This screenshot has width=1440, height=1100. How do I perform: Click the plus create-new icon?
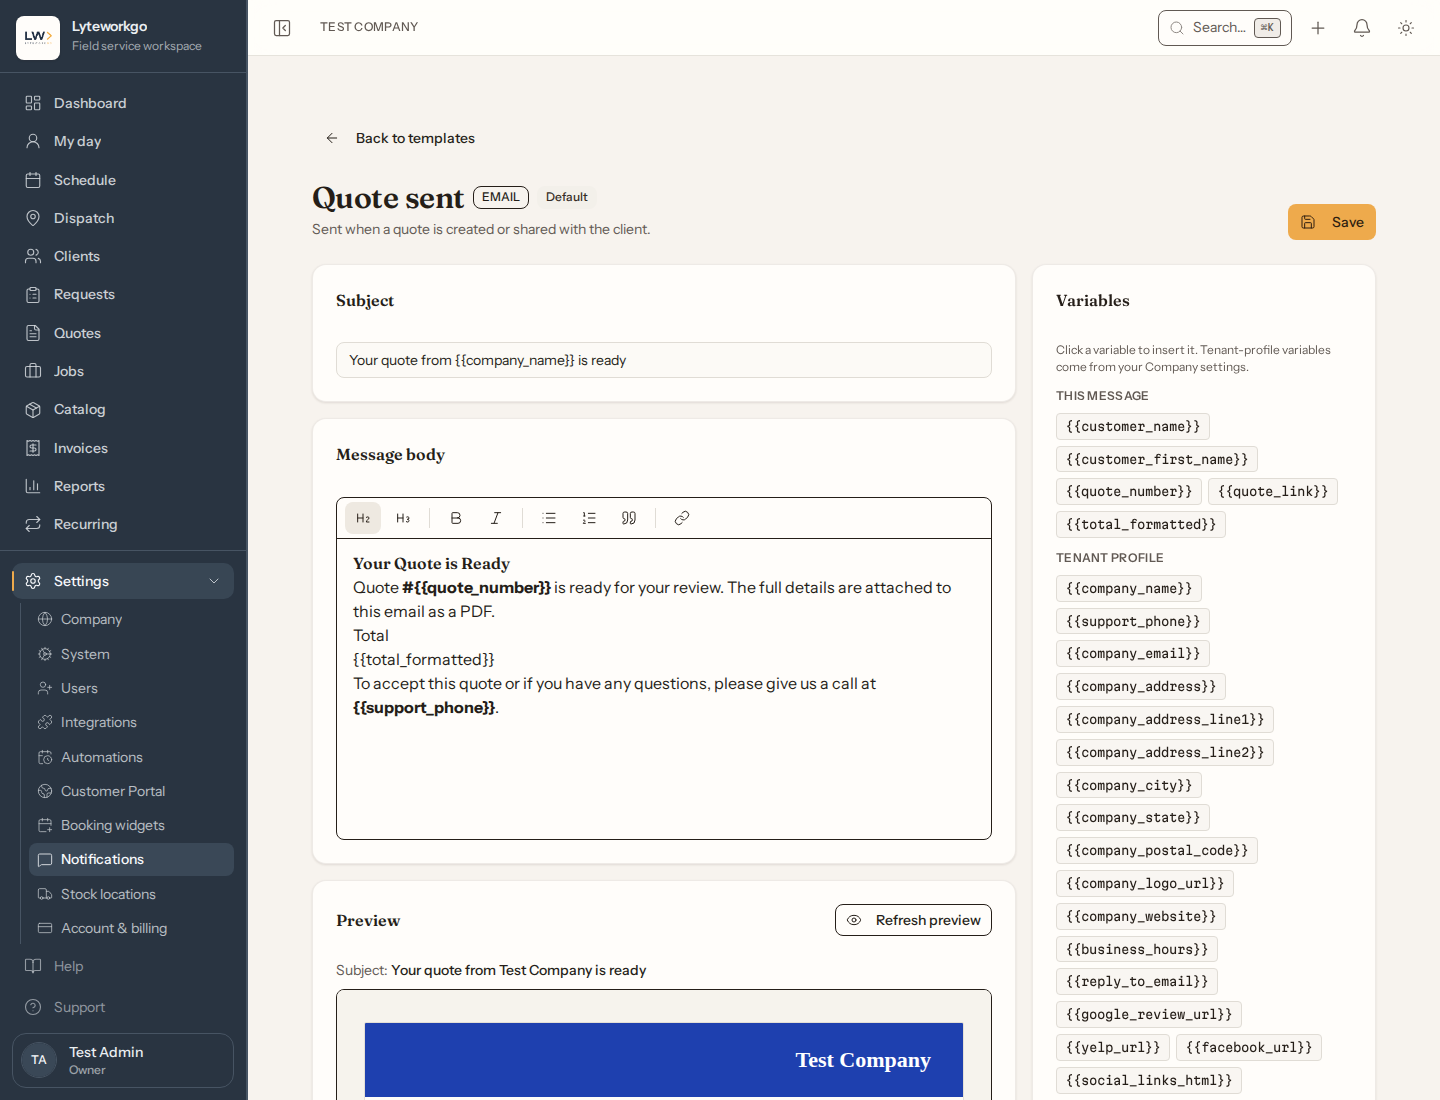click(x=1318, y=28)
